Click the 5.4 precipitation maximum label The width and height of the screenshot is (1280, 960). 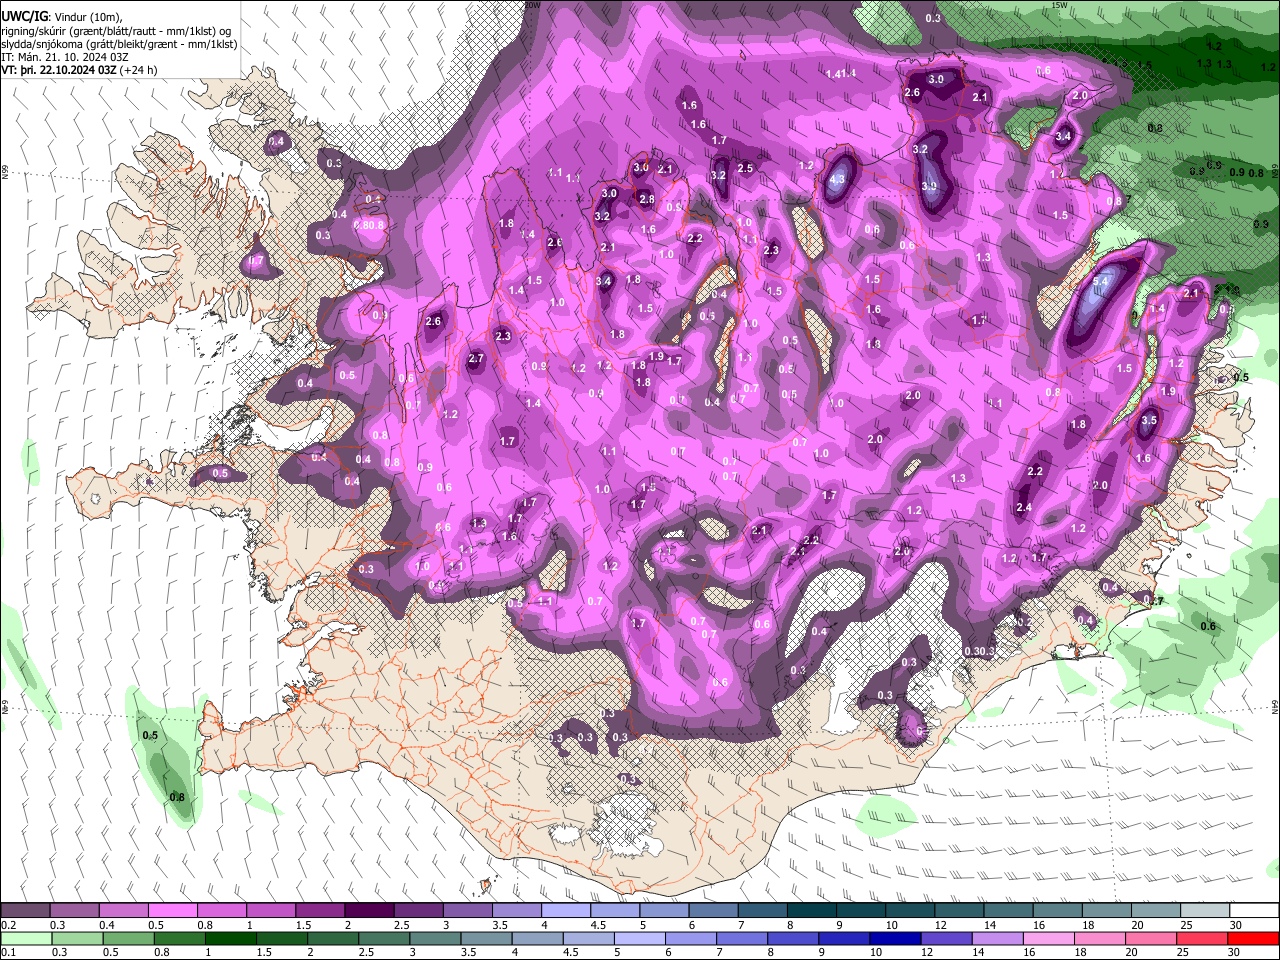click(x=1101, y=282)
